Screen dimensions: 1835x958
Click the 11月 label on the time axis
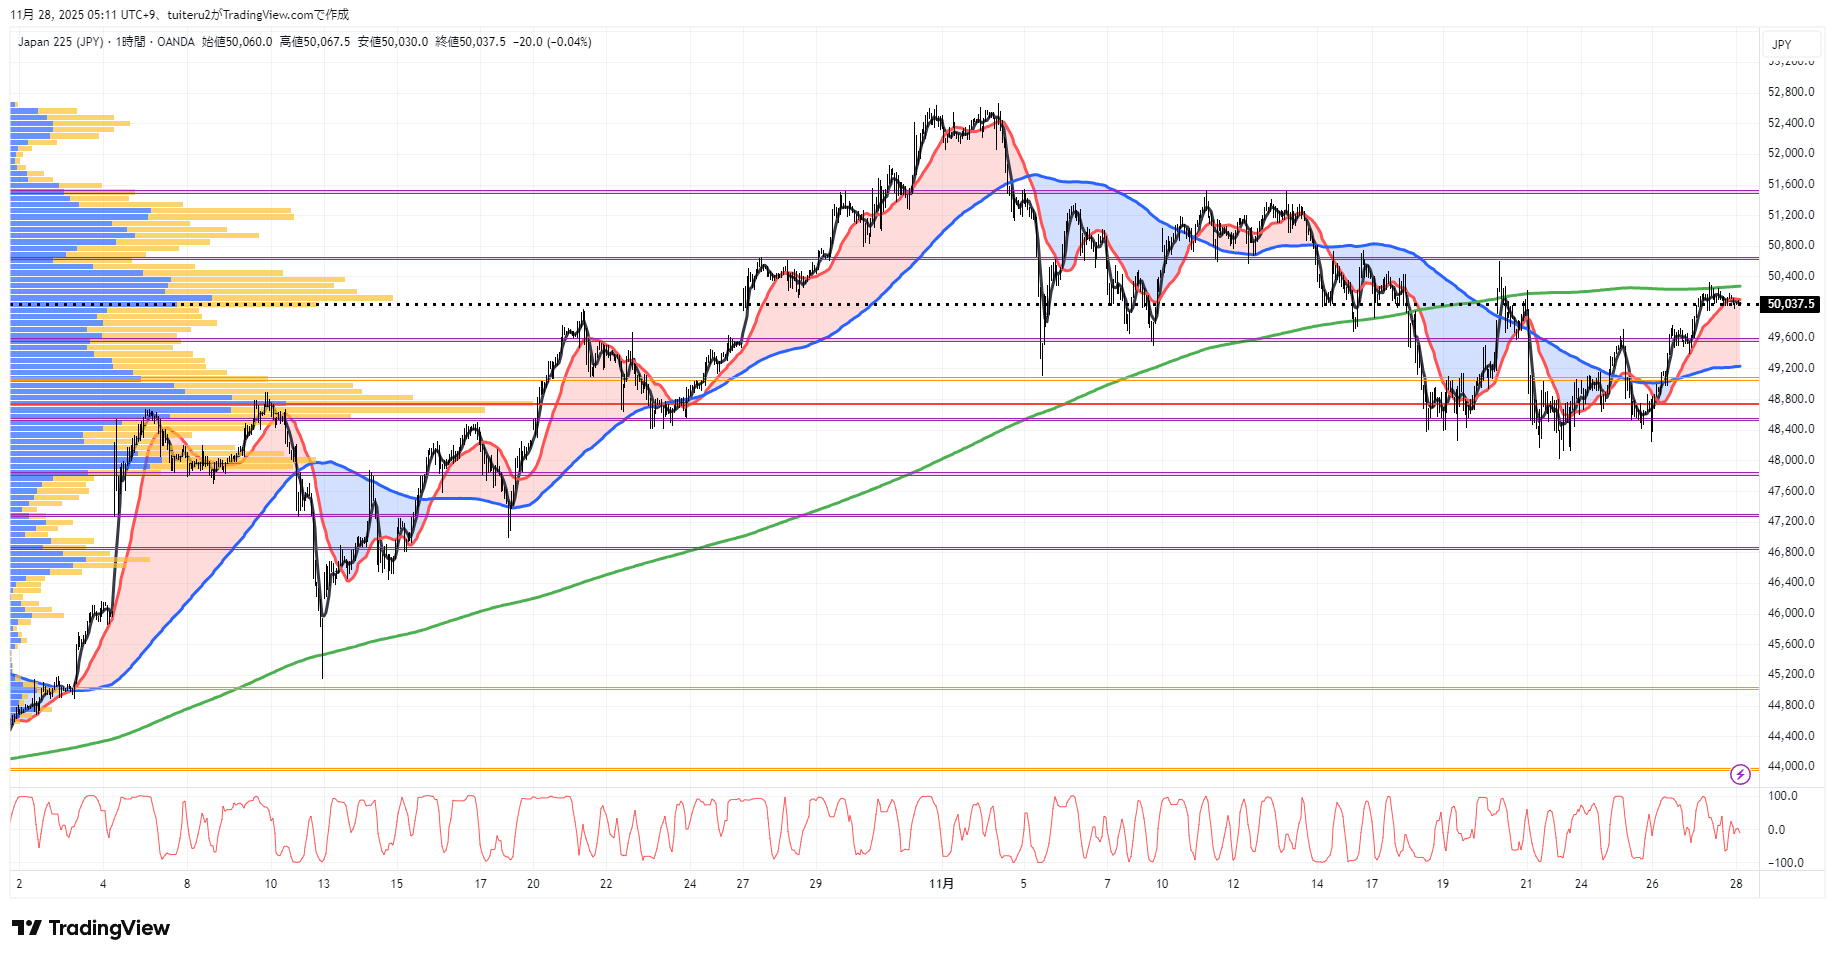tap(941, 884)
